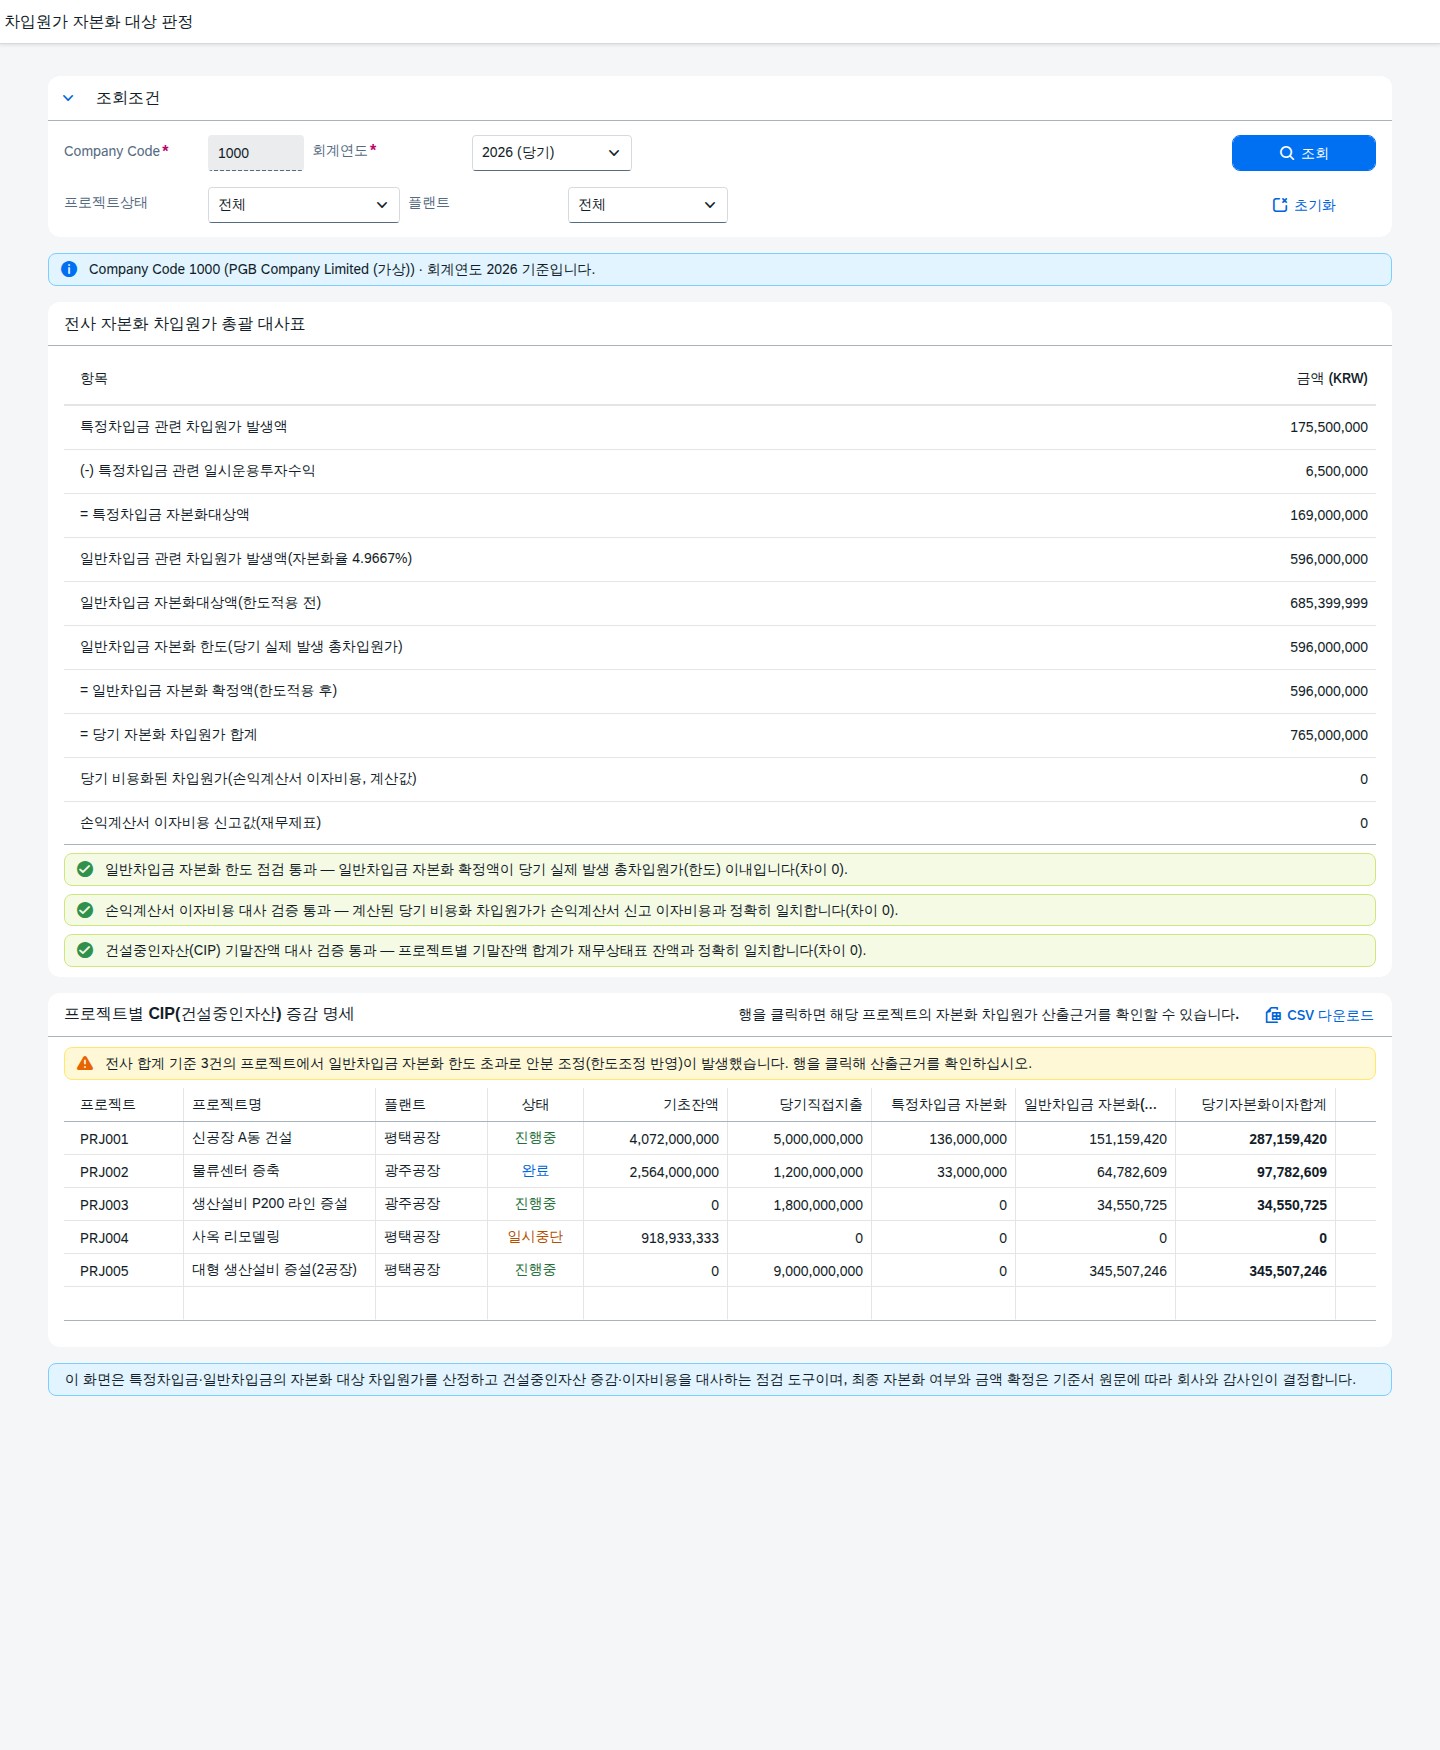Click 기초잔액 value 4,072,000,000

(x=674, y=1139)
